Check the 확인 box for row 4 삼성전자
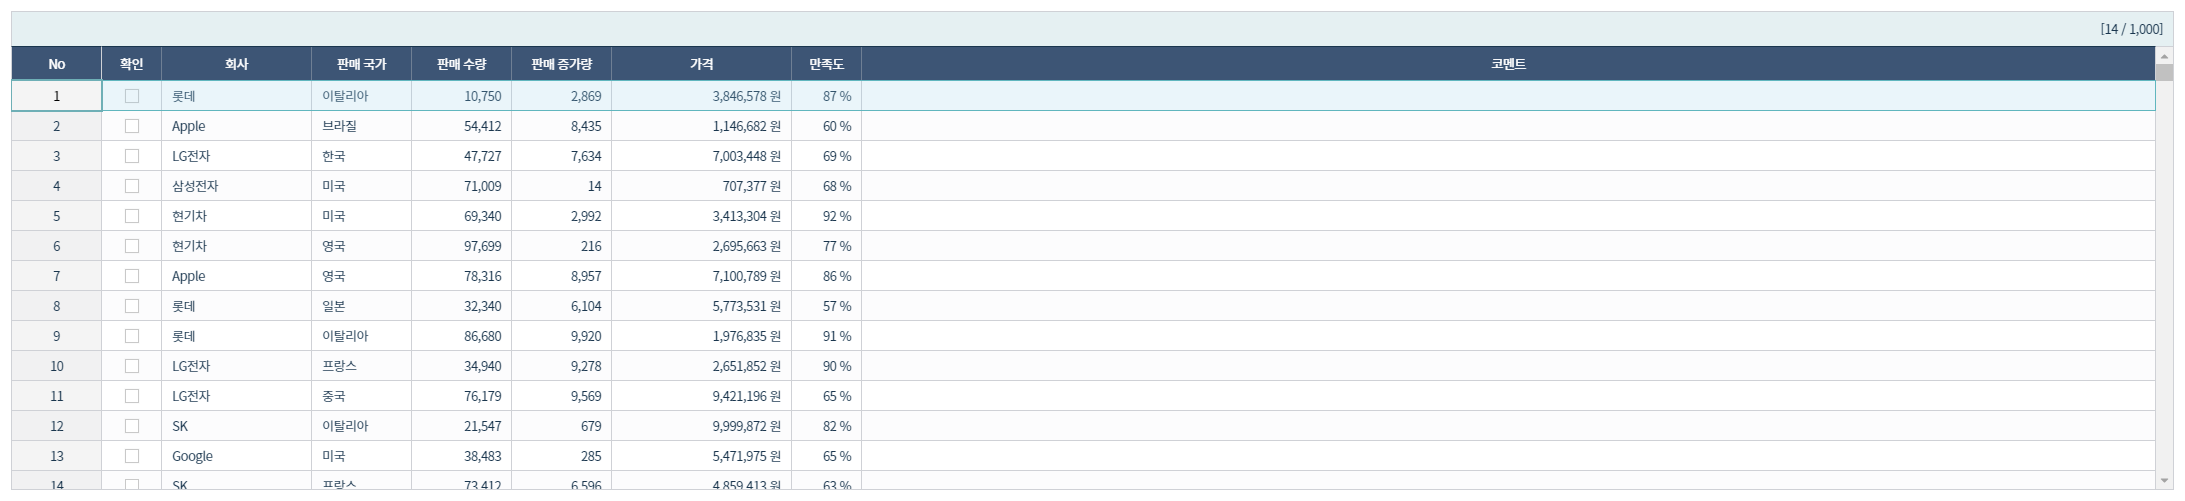This screenshot has width=2185, height=501. (132, 186)
